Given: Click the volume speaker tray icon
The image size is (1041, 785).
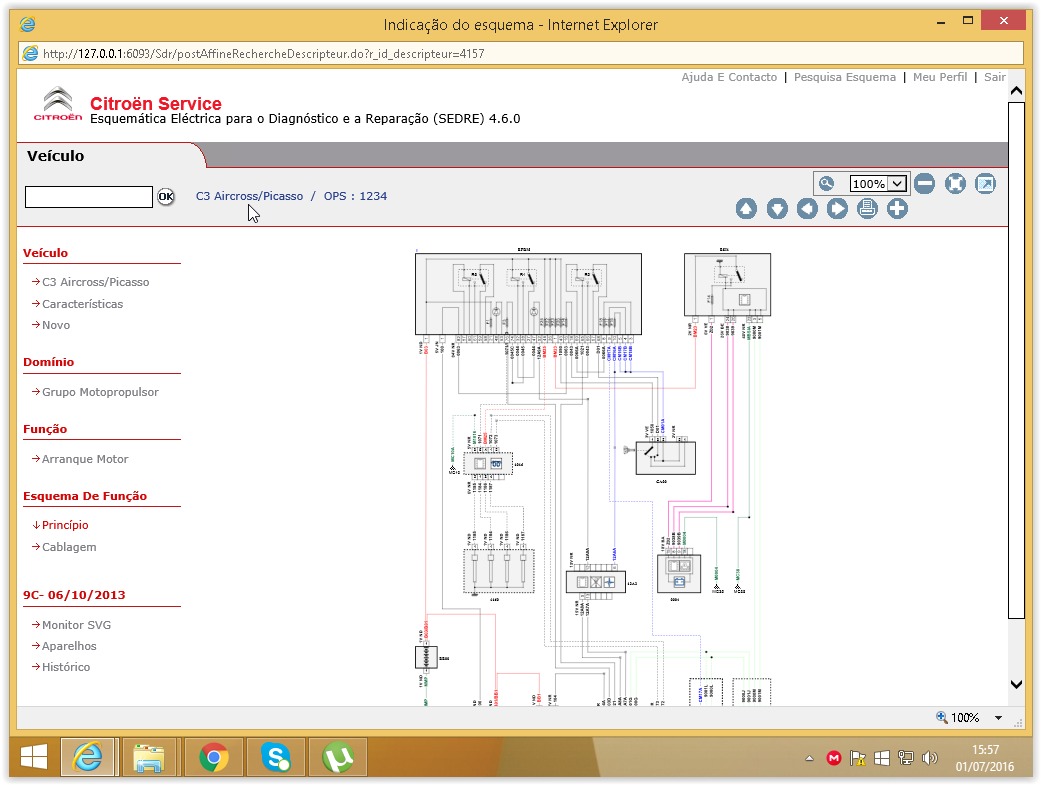Looking at the screenshot, I should point(929,758).
